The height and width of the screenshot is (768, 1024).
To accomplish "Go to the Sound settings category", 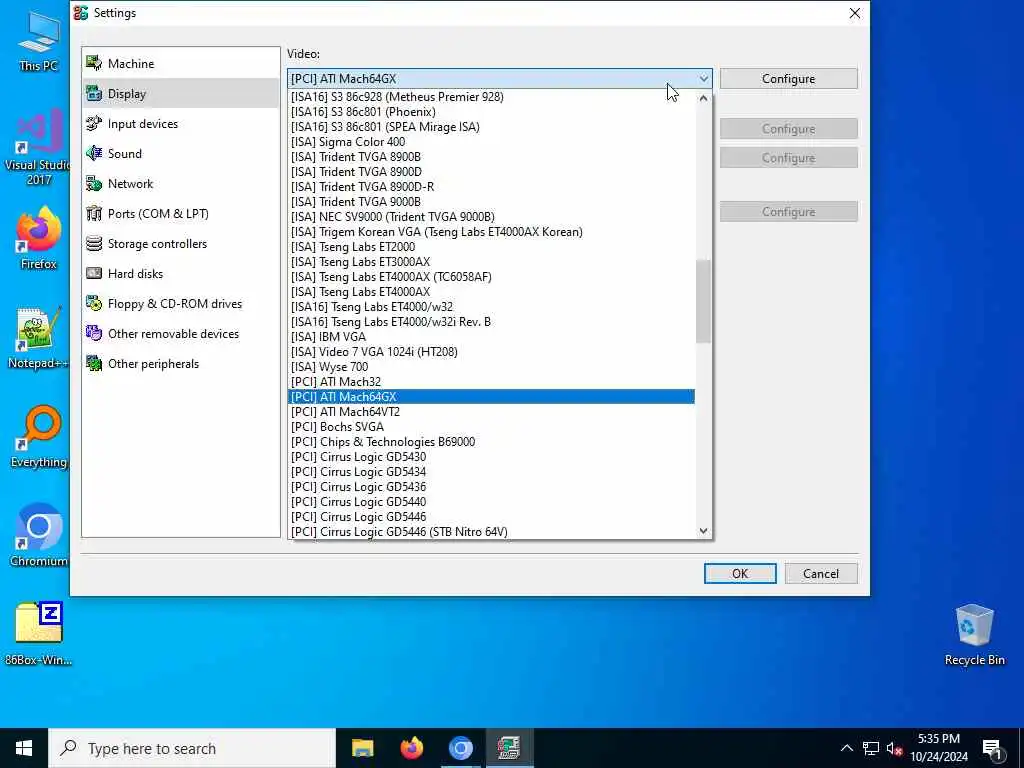I will click(x=181, y=153).
